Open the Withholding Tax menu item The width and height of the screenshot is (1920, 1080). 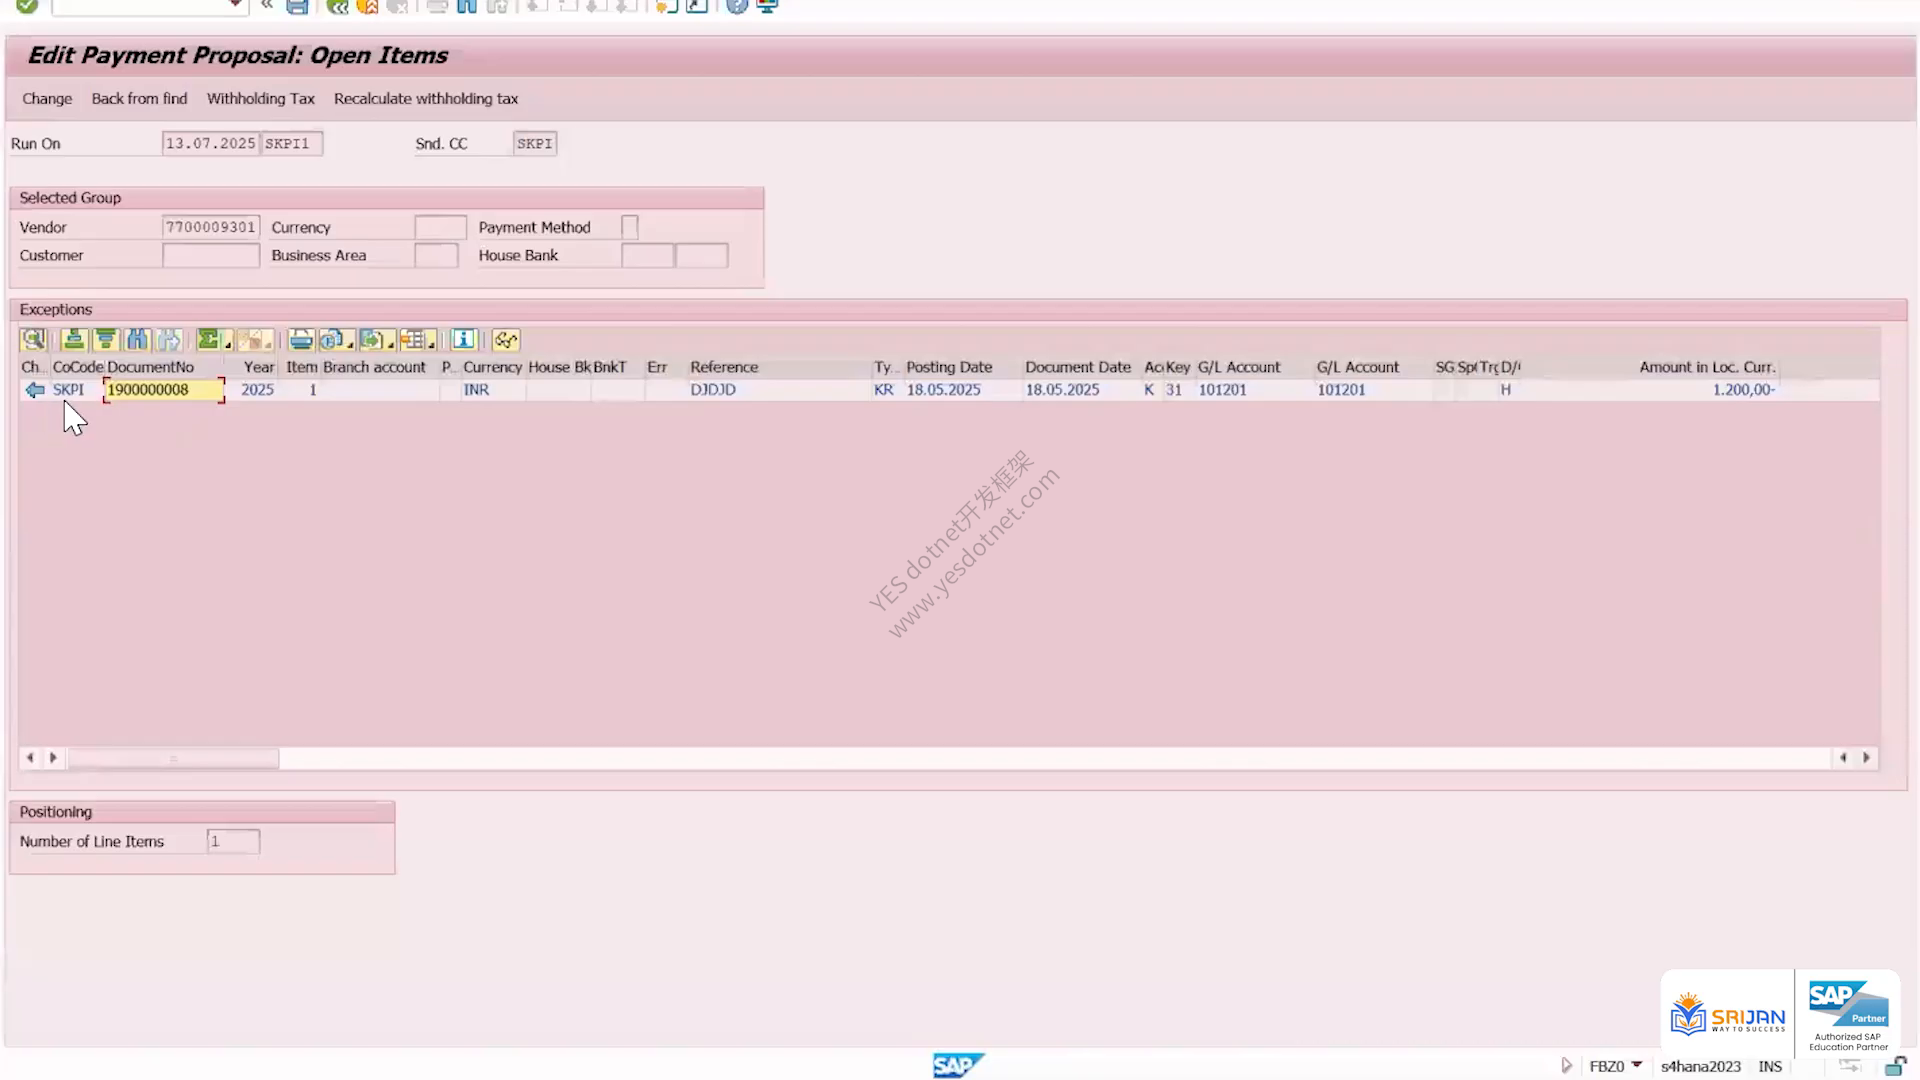tap(260, 99)
